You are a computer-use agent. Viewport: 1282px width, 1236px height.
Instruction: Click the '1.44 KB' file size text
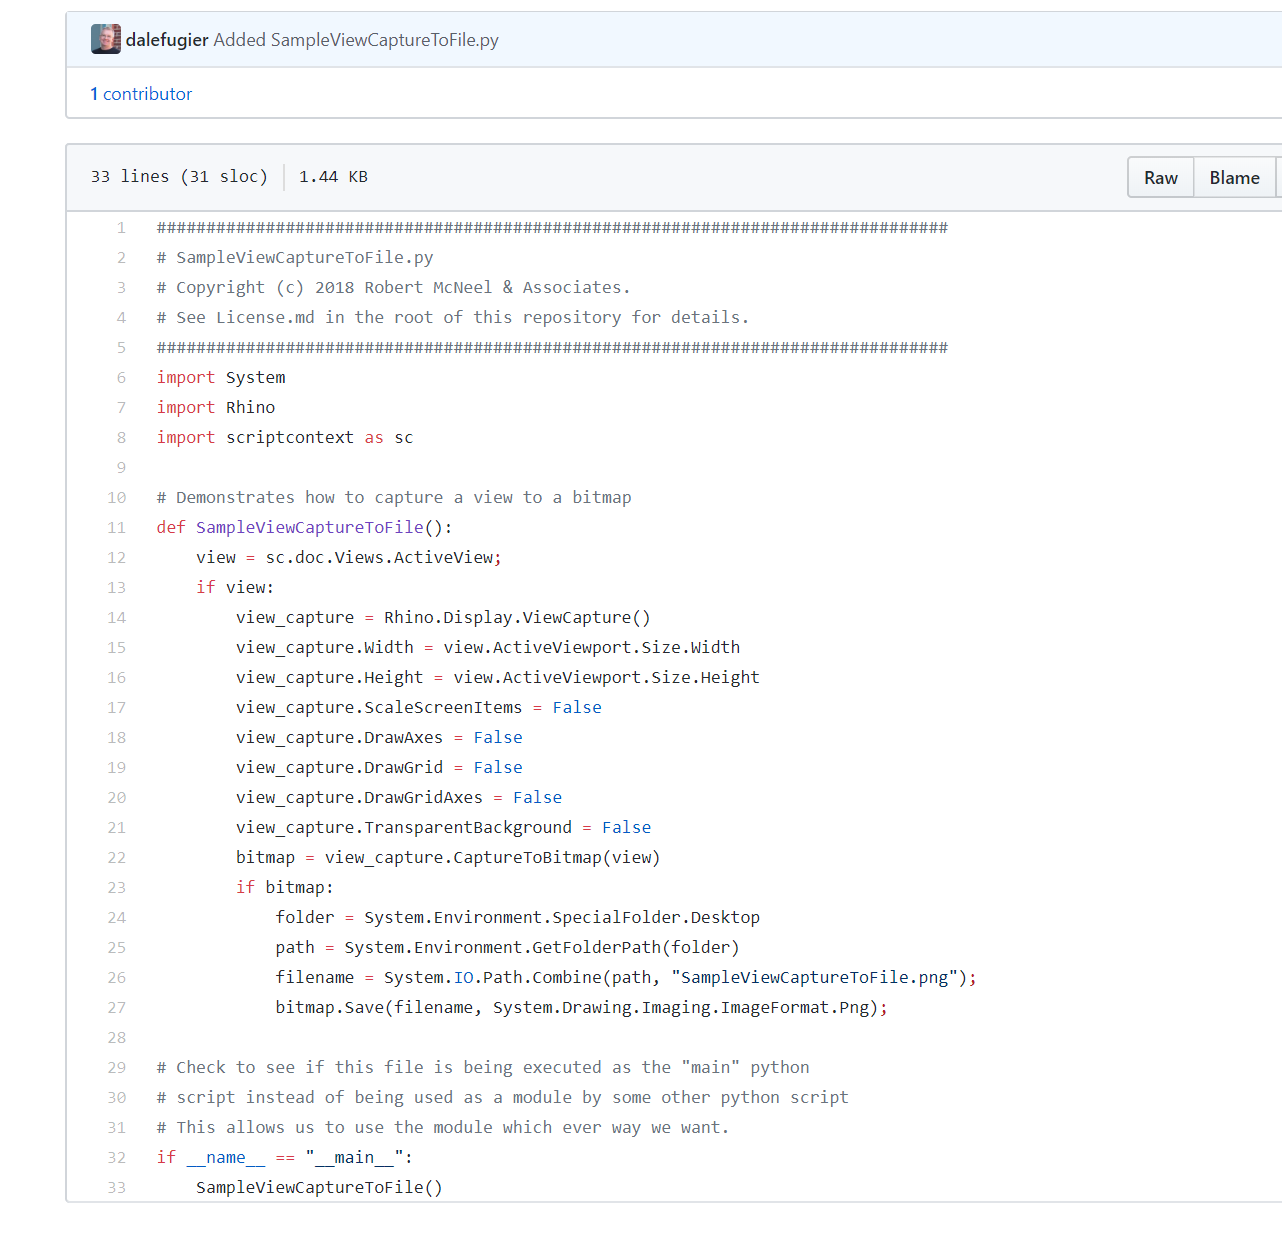333,177
